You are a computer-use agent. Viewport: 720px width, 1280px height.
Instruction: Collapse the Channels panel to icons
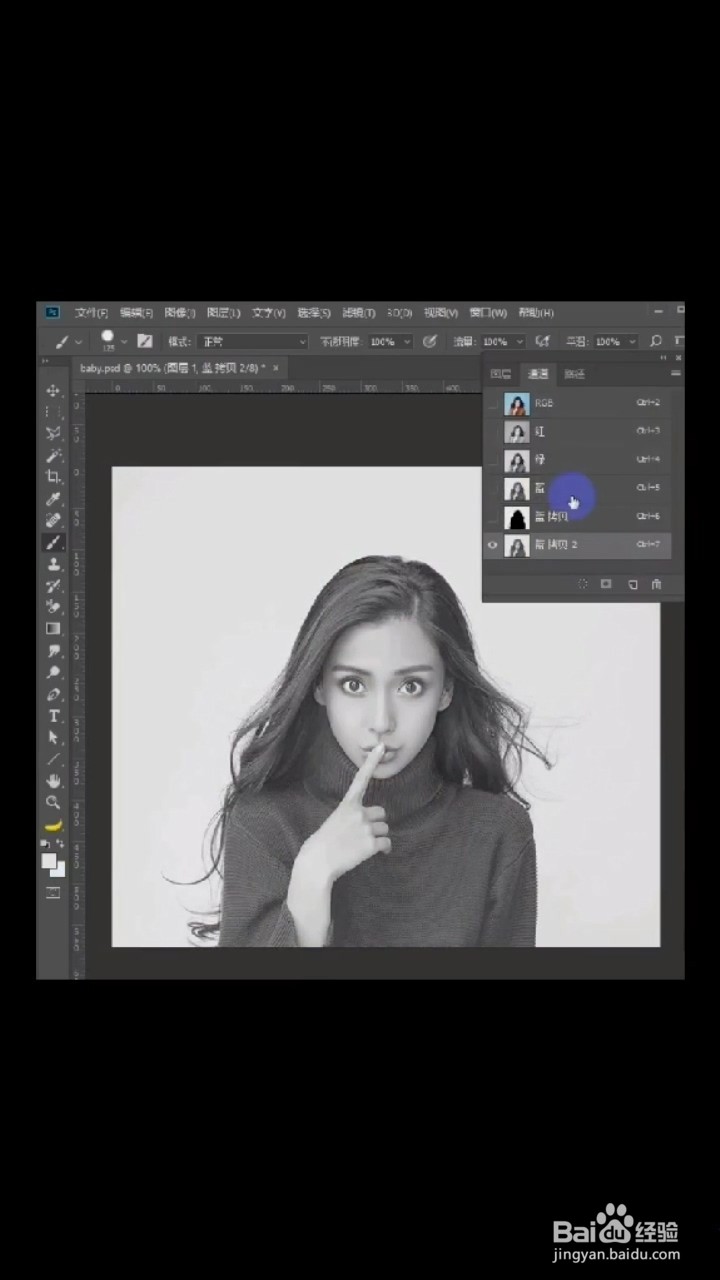[x=663, y=357]
